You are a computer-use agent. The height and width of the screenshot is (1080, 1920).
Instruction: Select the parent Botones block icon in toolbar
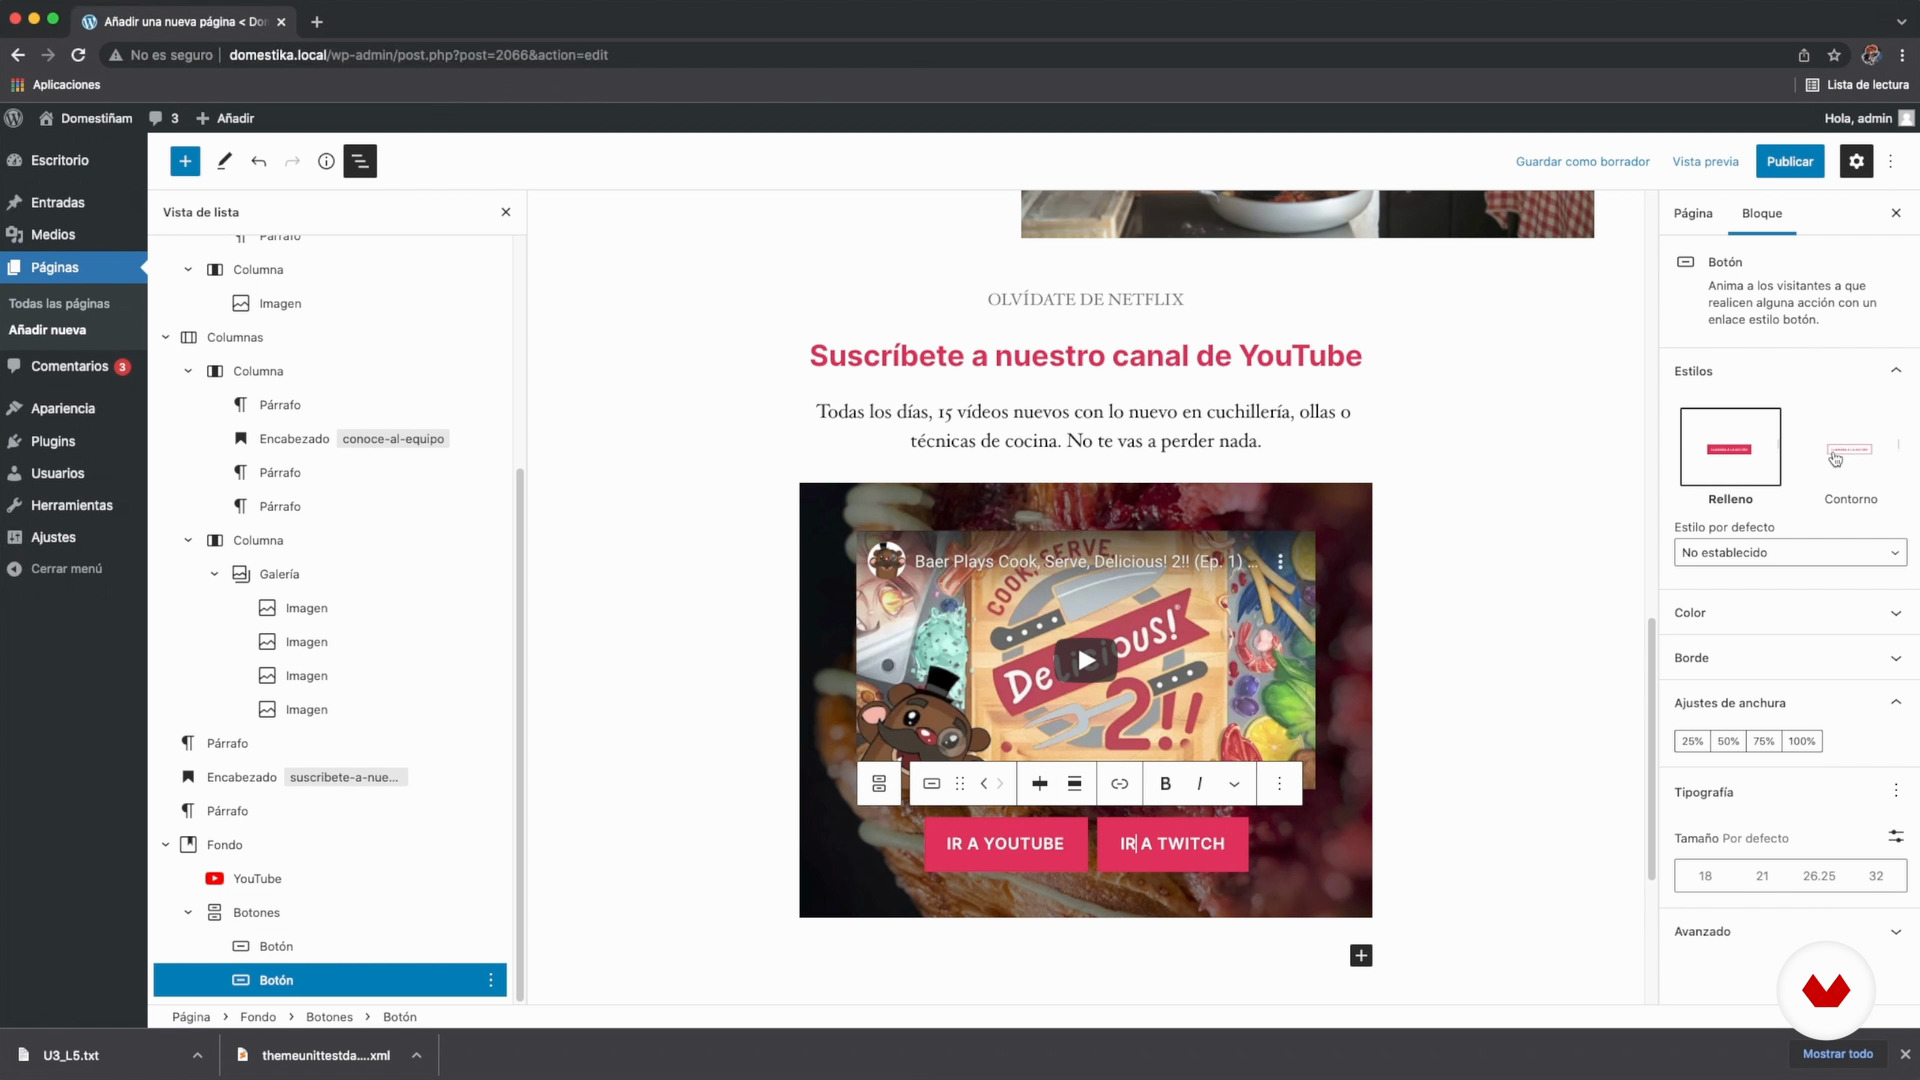click(879, 784)
